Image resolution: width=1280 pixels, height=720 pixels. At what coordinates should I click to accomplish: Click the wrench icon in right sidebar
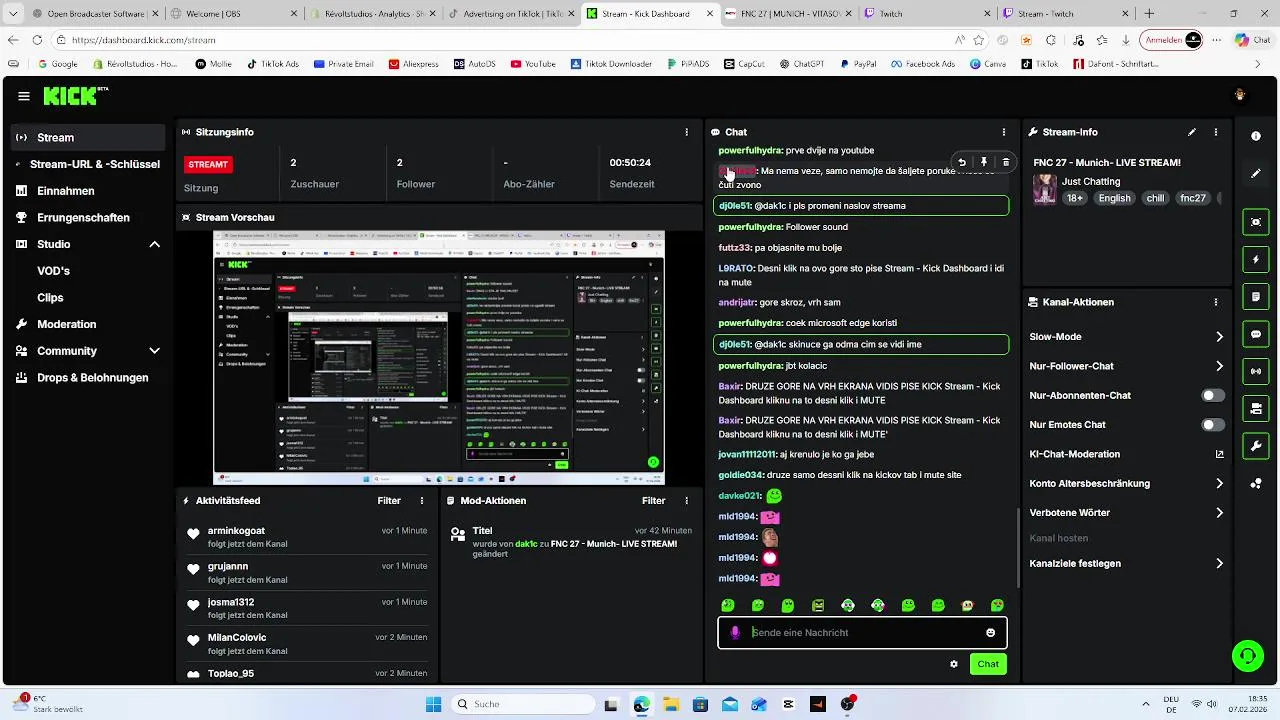pos(1256,445)
